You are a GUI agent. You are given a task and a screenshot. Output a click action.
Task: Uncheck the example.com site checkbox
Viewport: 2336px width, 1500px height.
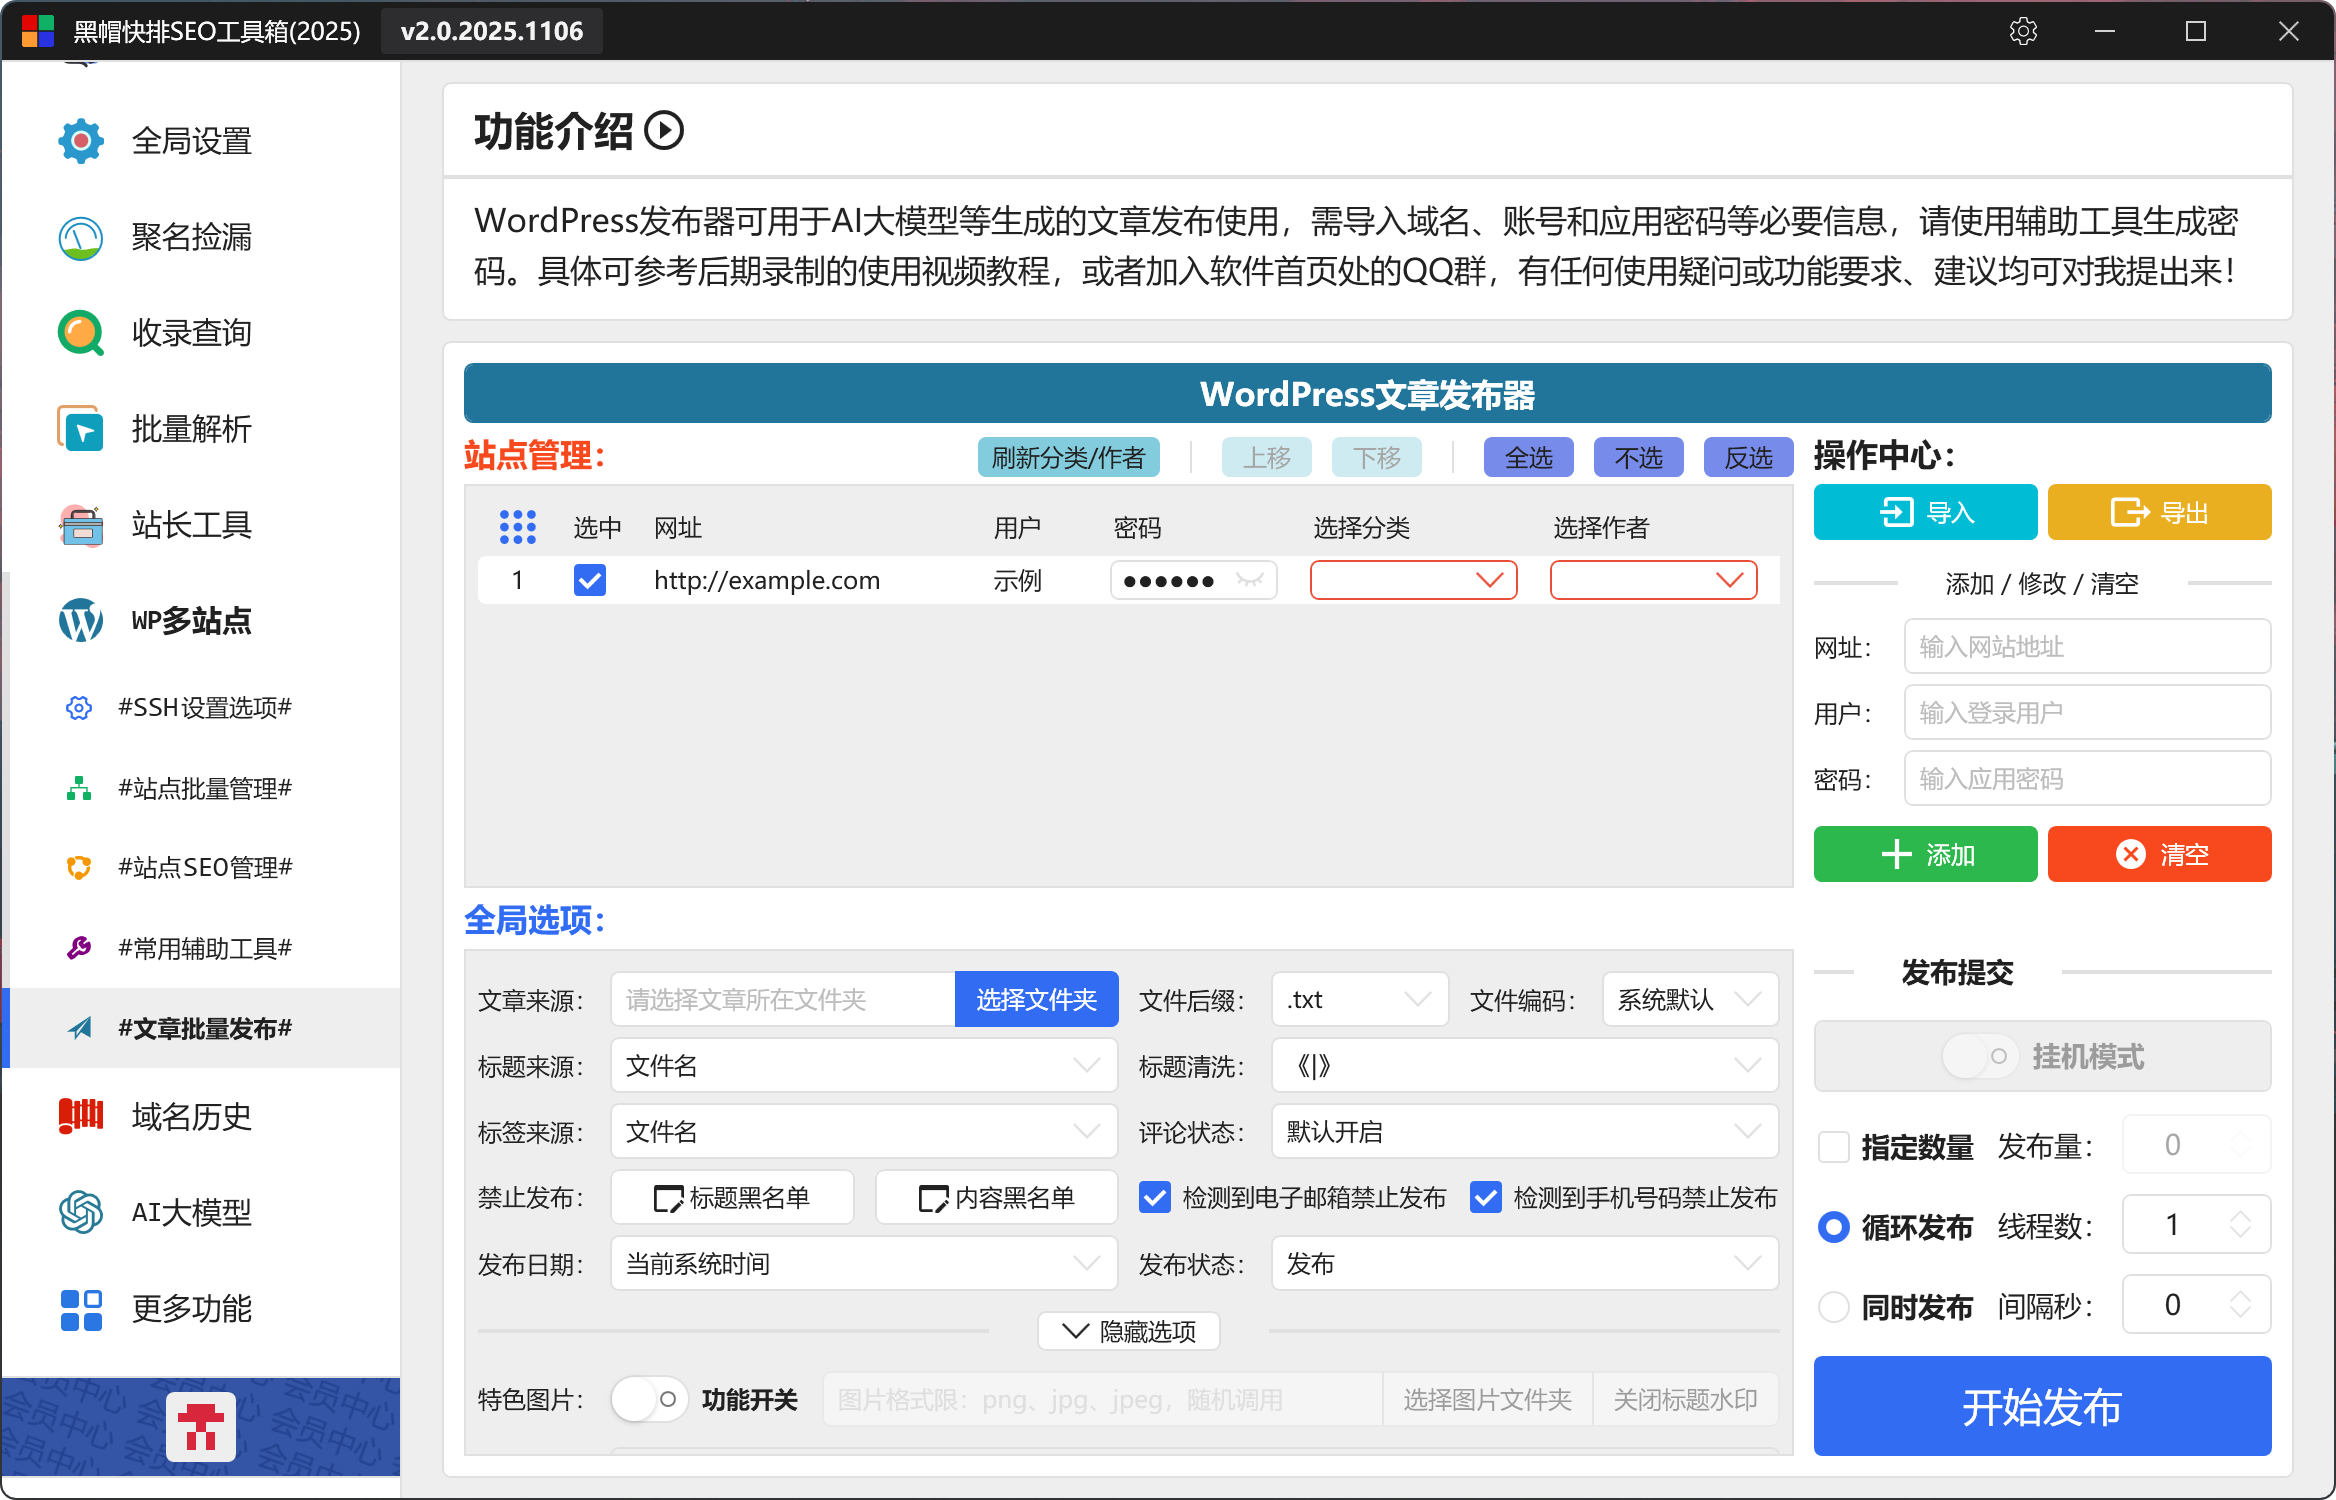coord(589,580)
